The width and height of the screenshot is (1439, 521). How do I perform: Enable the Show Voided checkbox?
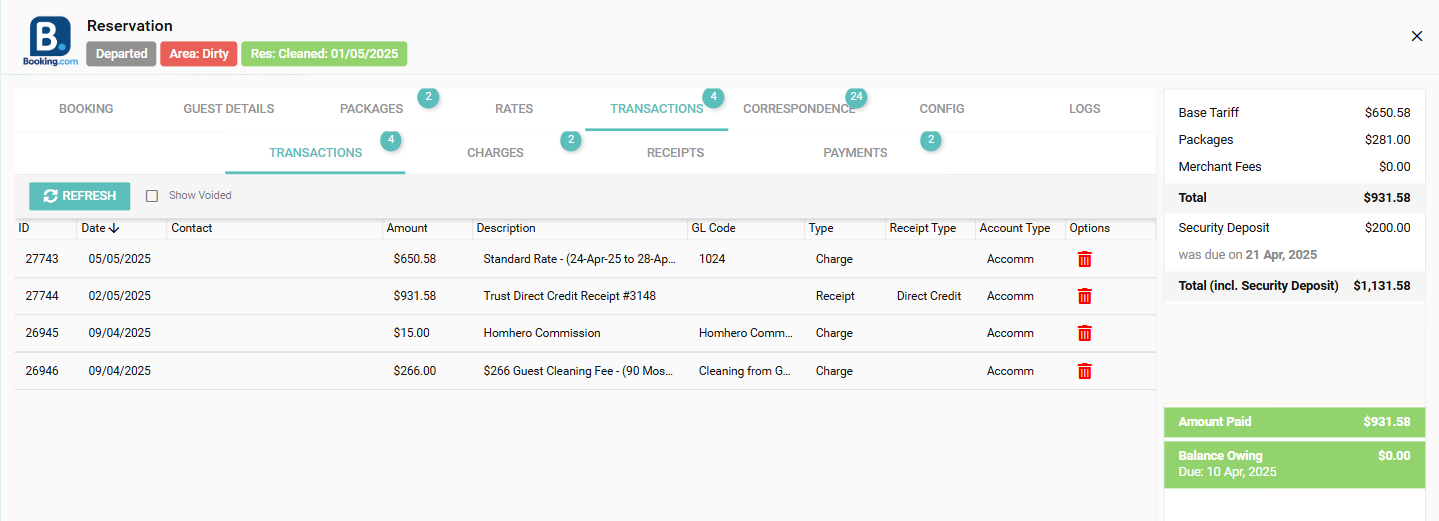click(152, 196)
